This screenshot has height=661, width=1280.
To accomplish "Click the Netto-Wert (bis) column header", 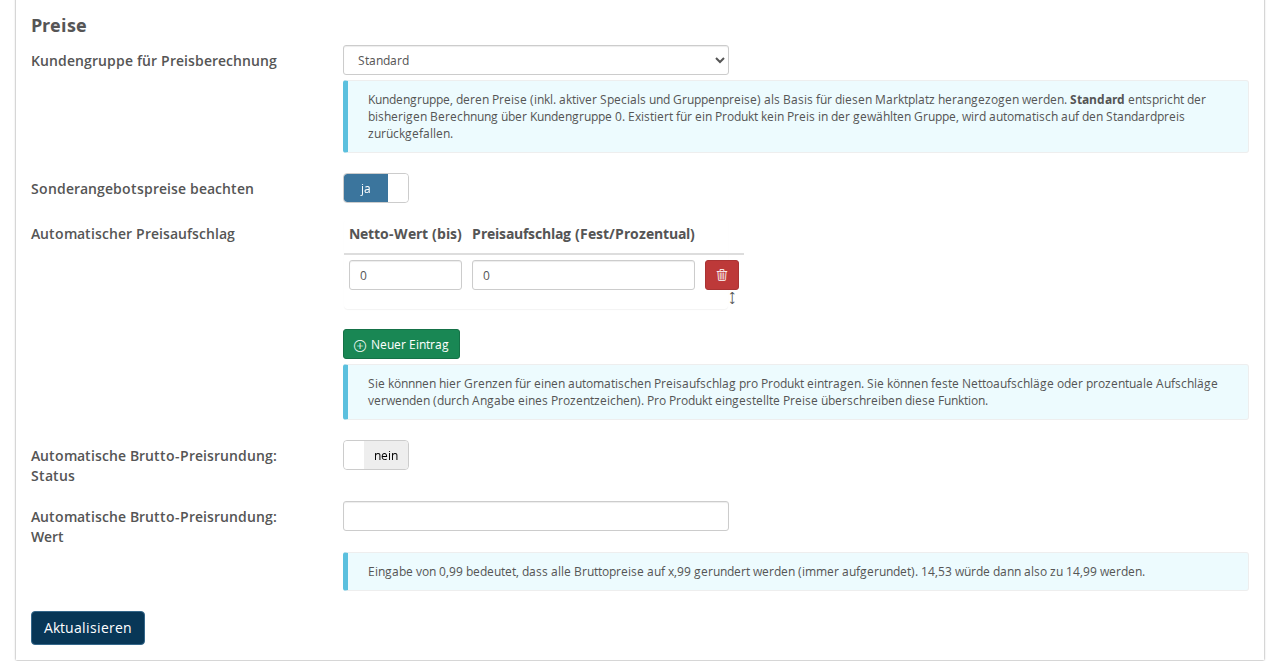I will click(x=405, y=234).
